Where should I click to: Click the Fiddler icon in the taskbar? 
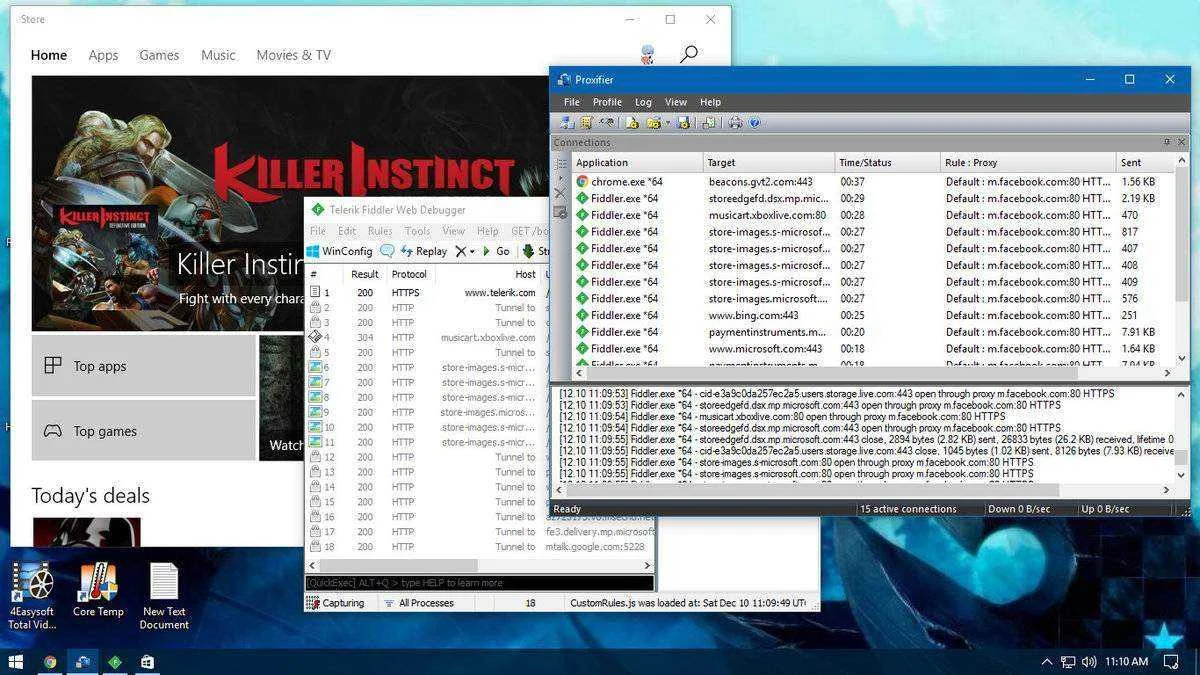pos(115,662)
